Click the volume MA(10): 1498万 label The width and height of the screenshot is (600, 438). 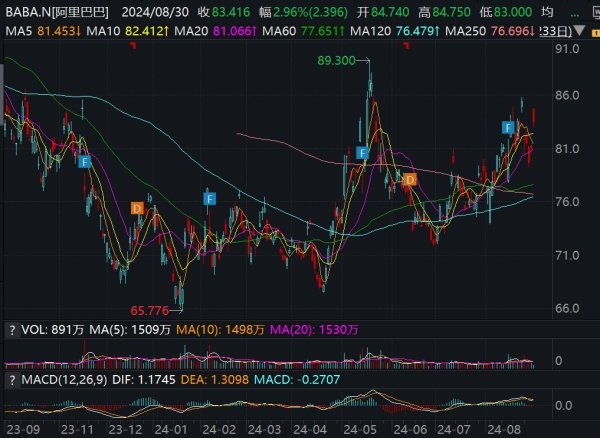[x=220, y=330]
